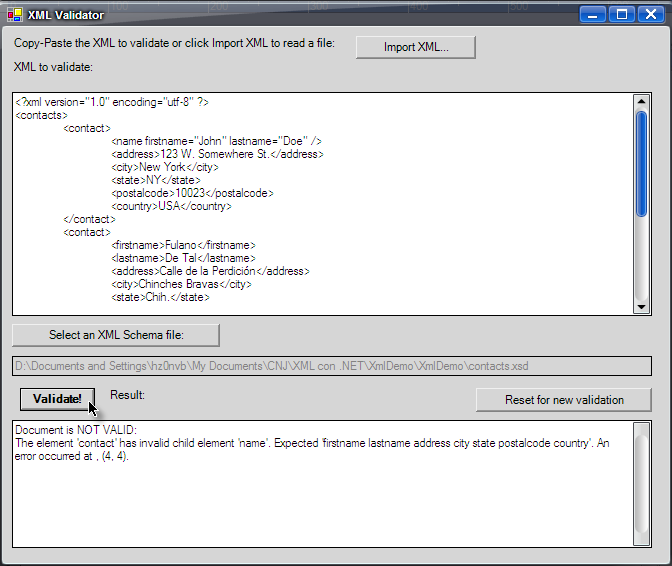Click the '<contacts>' opening tag line
The image size is (672, 566).
tap(42, 115)
